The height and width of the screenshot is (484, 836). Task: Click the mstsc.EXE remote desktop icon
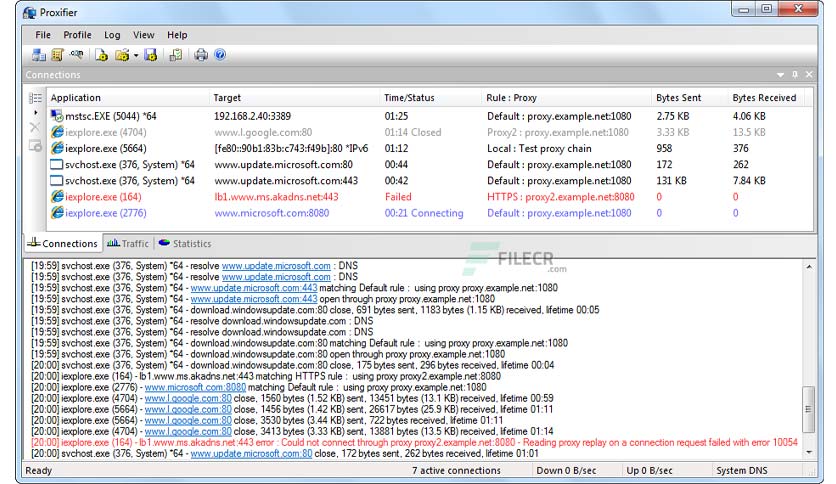(x=57, y=116)
